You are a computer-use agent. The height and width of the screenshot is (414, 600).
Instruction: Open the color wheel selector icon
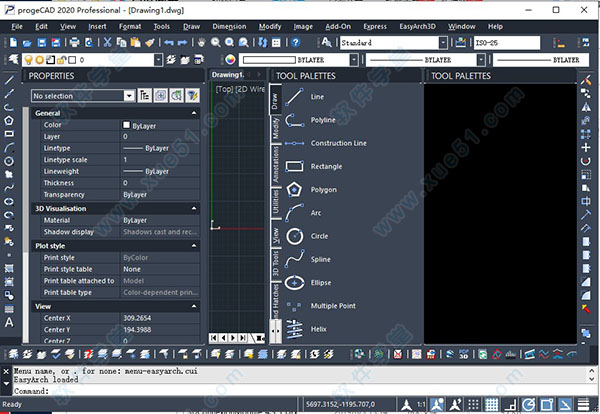coord(230,60)
